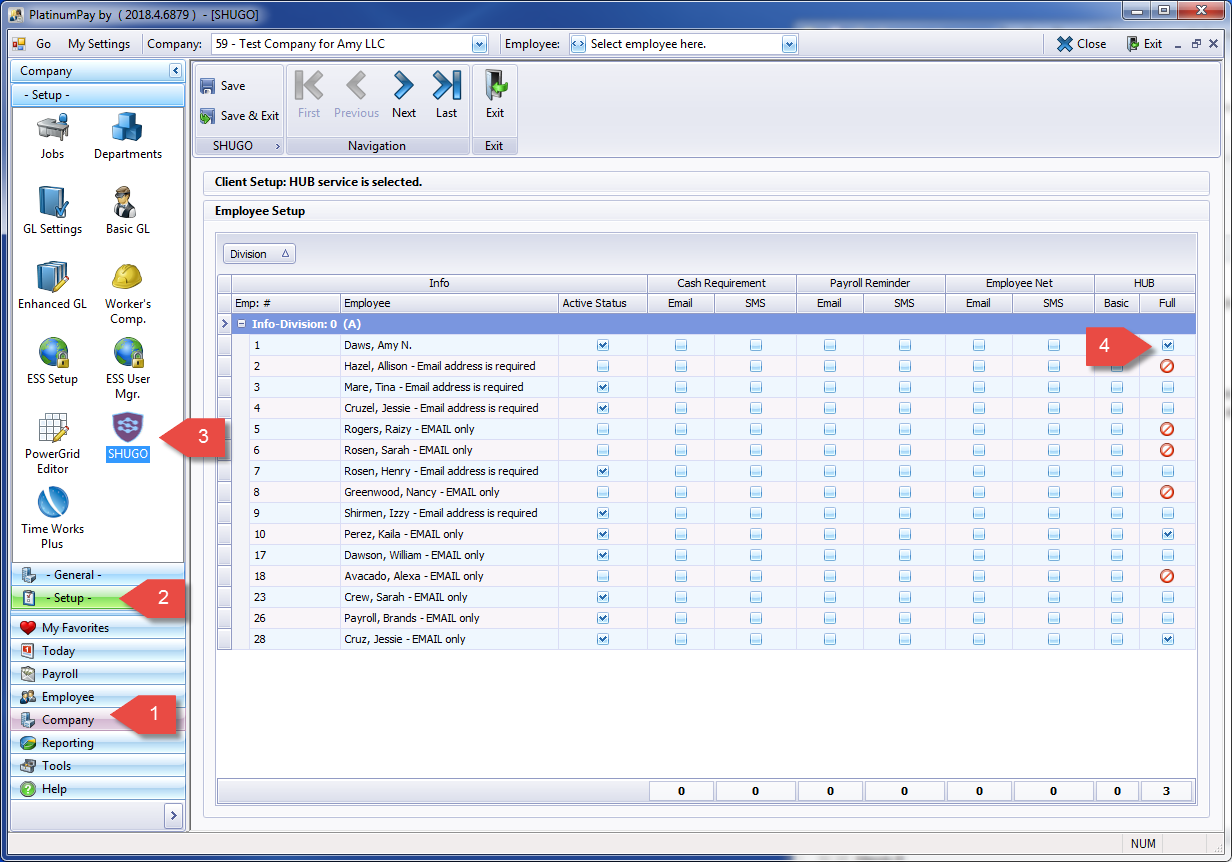Click the restricted HUB Full icon for Hazel, Allison
The image size is (1232, 862).
pyautogui.click(x=1167, y=366)
